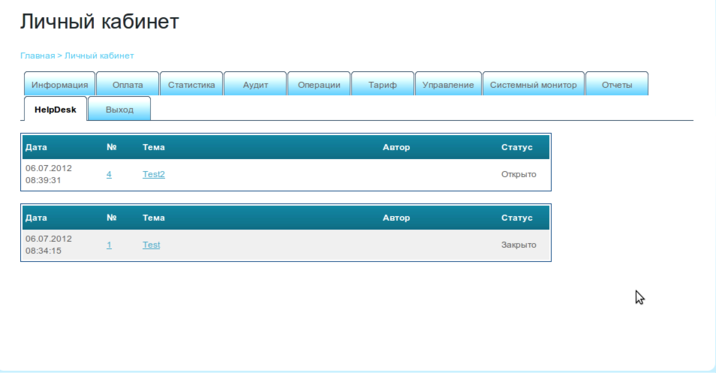Click the Тема header in the open-tickets table
716x373 pixels.
tap(153, 147)
